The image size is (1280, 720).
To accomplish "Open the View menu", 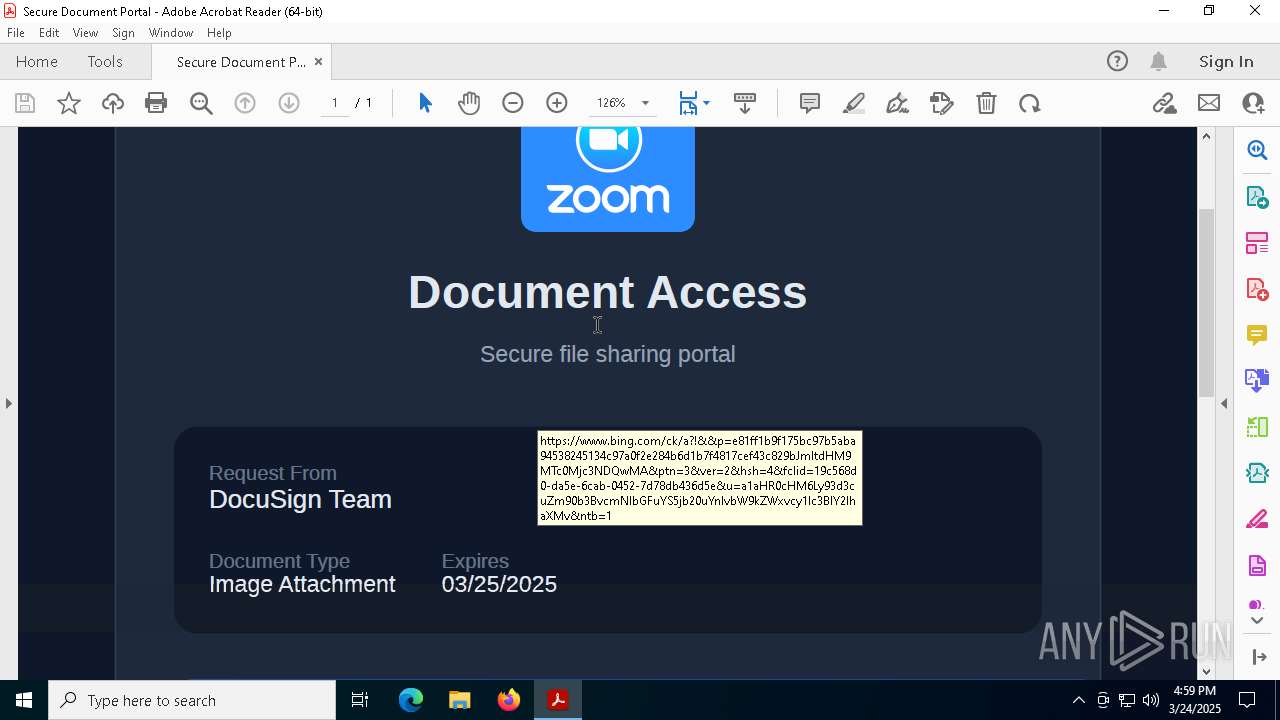I will tap(85, 33).
